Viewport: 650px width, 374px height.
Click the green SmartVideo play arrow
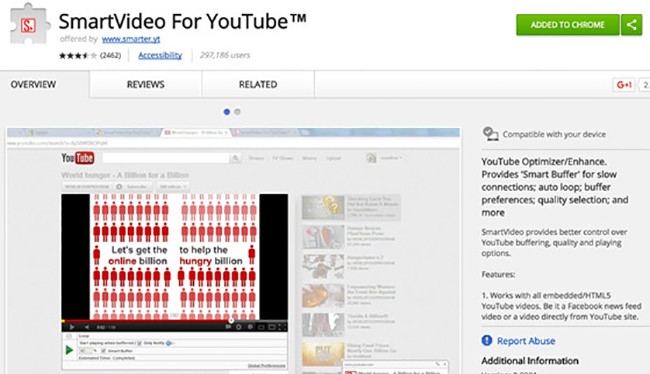69,350
